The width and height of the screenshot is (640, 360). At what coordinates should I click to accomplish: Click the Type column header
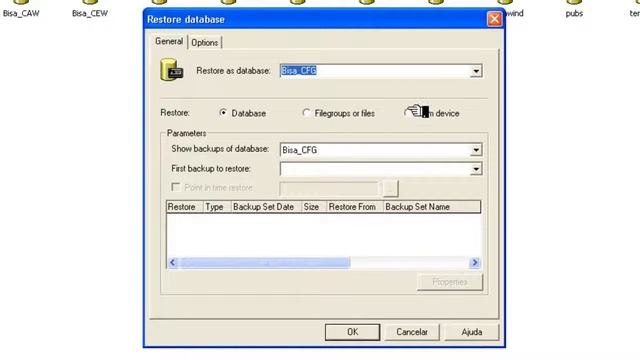[x=217, y=207]
